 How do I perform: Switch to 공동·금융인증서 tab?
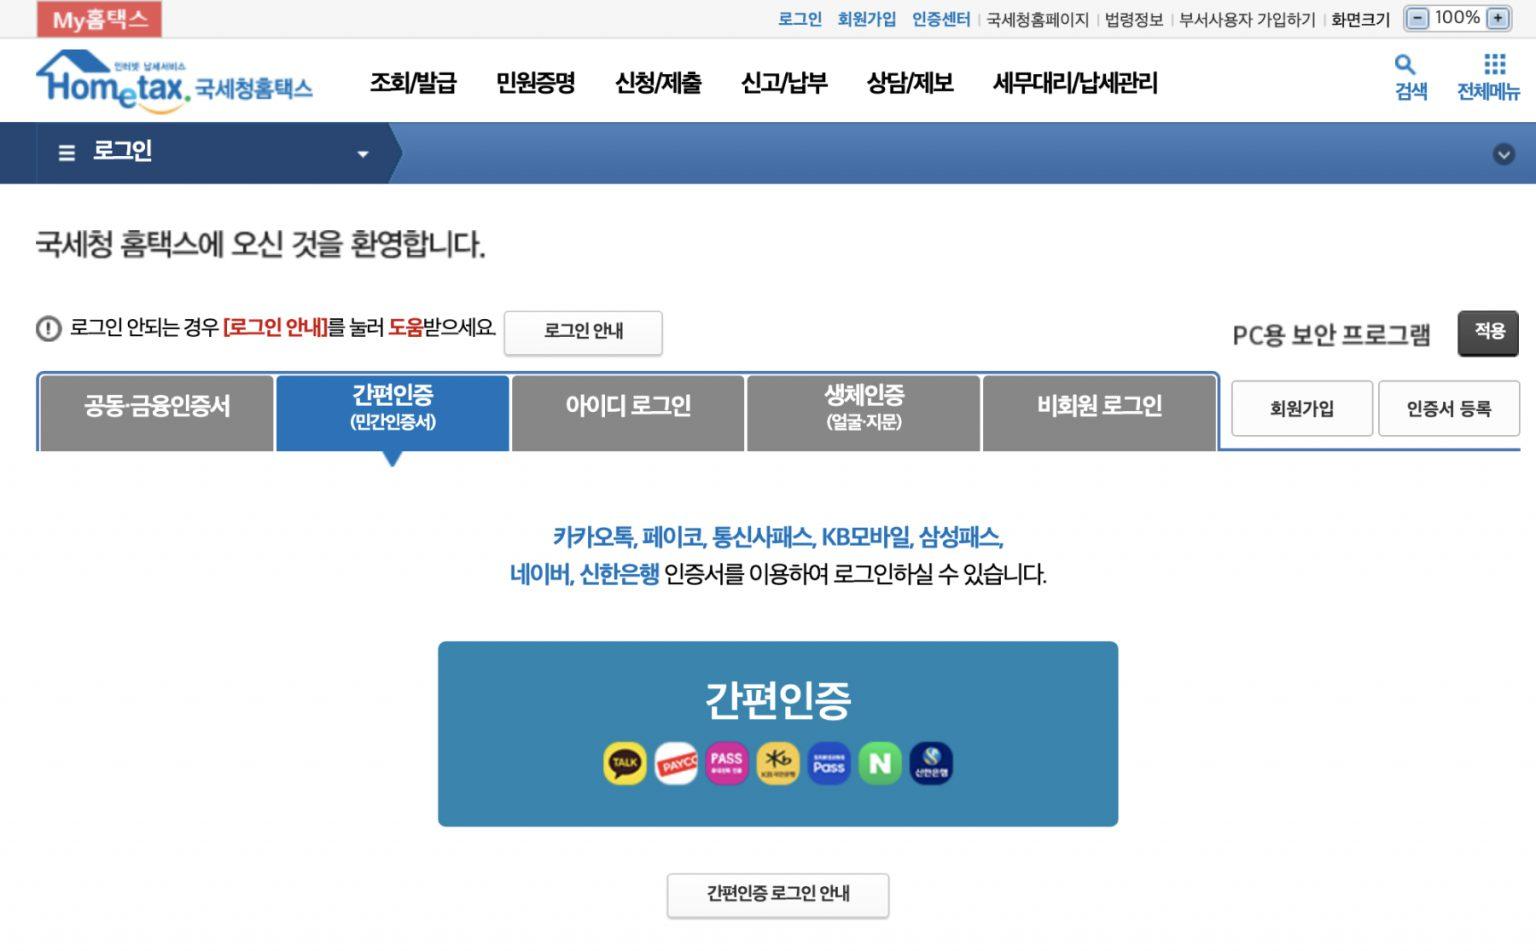(x=157, y=407)
